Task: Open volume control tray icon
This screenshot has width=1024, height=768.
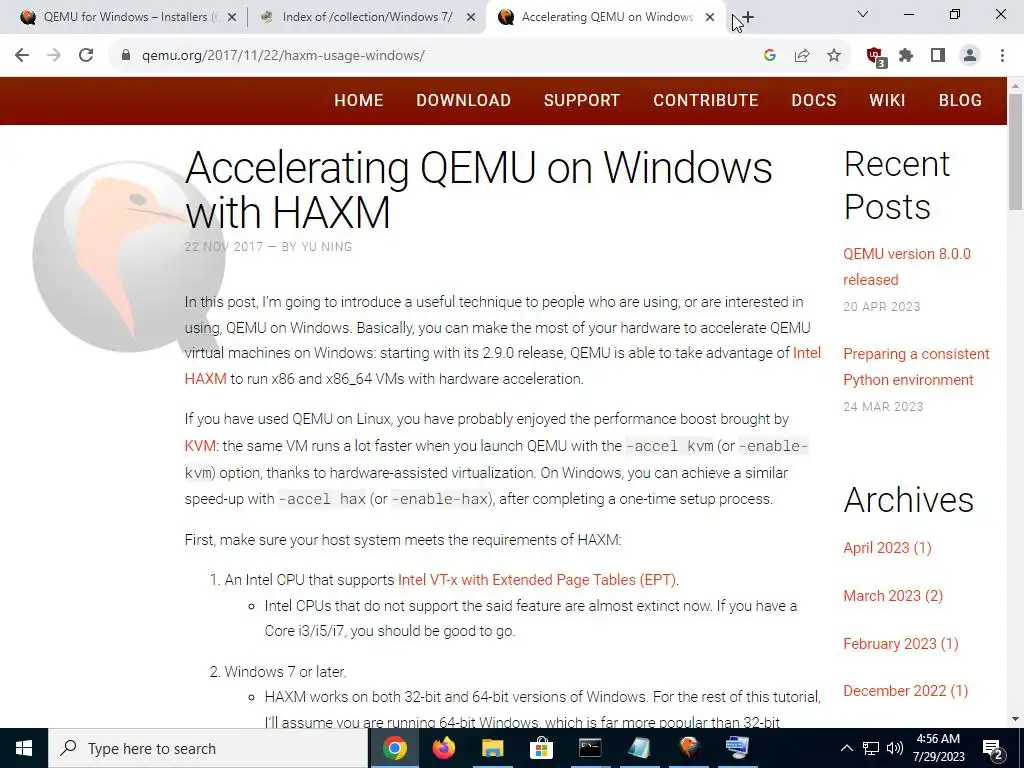Action: tap(895, 748)
